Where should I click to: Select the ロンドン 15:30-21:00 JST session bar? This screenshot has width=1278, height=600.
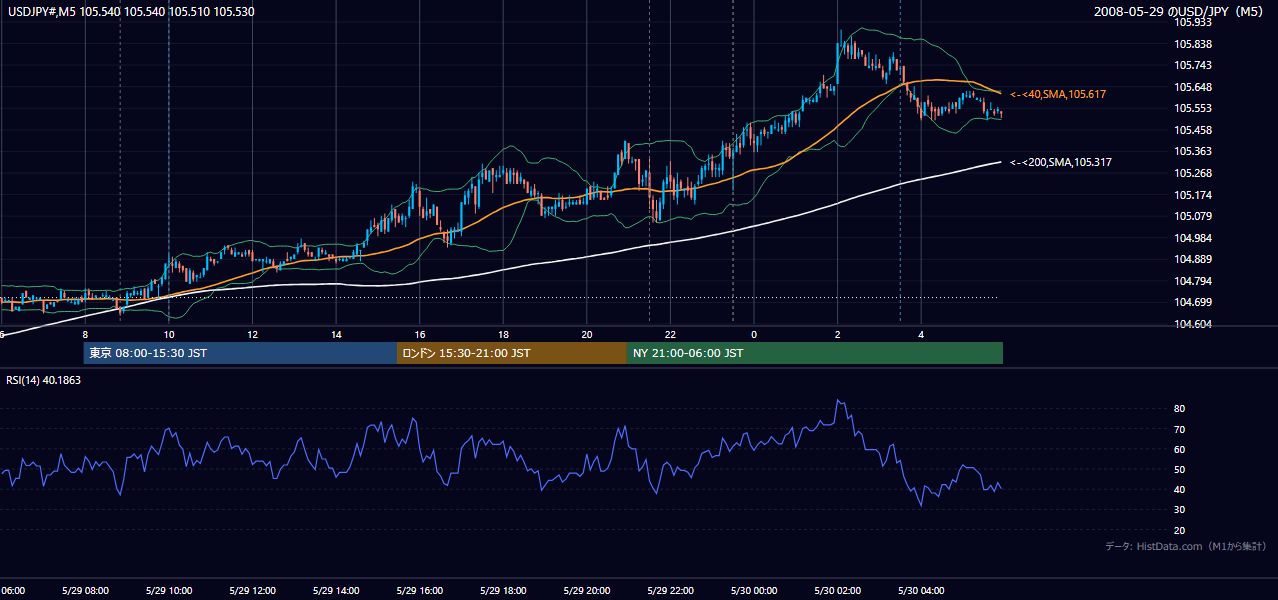(x=512, y=353)
